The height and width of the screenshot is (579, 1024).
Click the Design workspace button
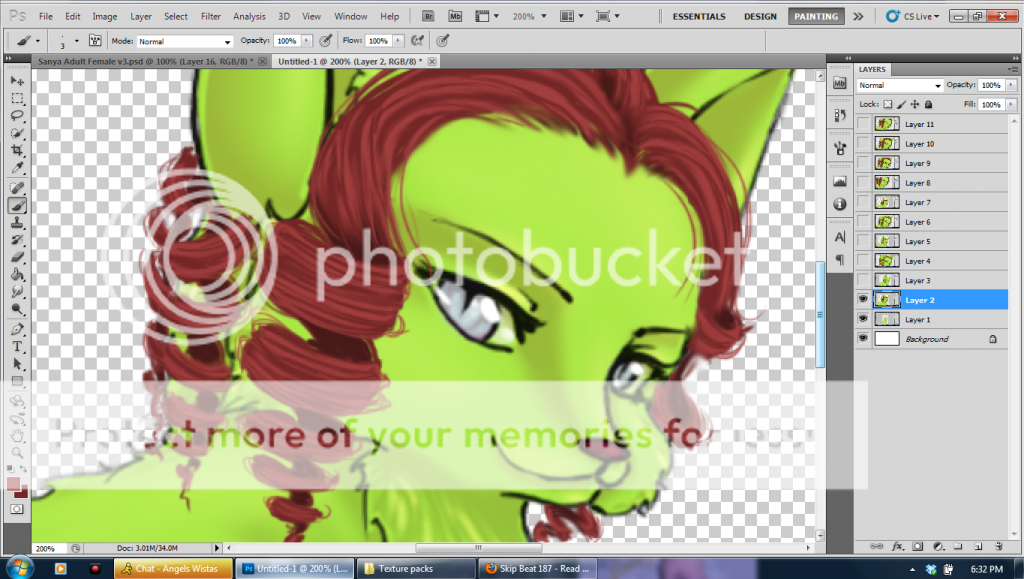tap(760, 16)
